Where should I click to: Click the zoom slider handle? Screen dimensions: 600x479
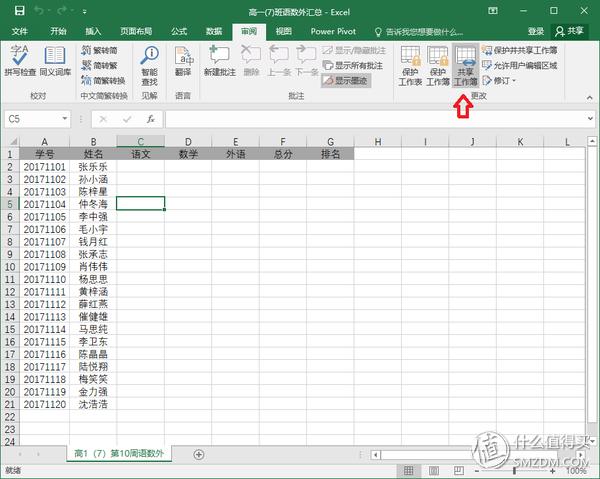(514, 471)
